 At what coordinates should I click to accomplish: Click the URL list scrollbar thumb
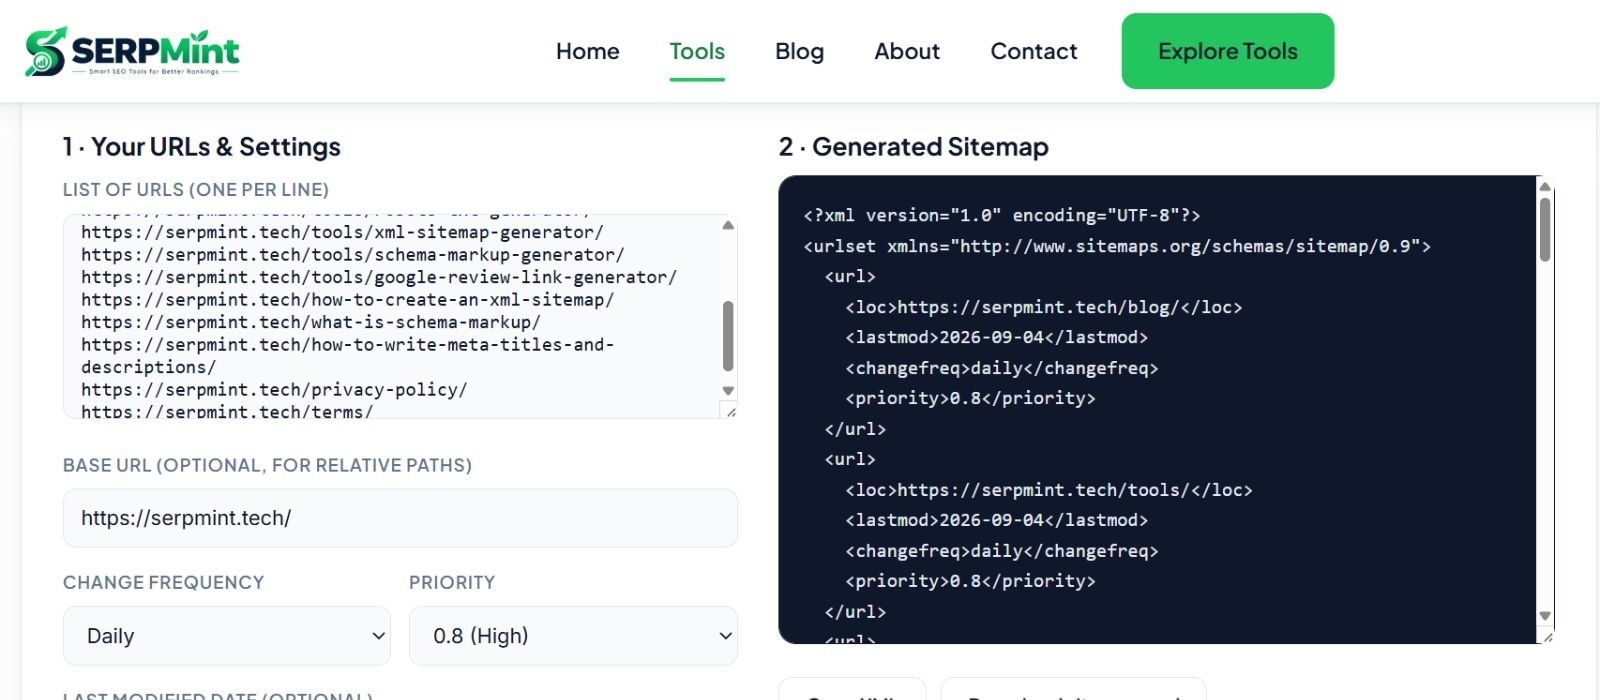click(x=728, y=335)
